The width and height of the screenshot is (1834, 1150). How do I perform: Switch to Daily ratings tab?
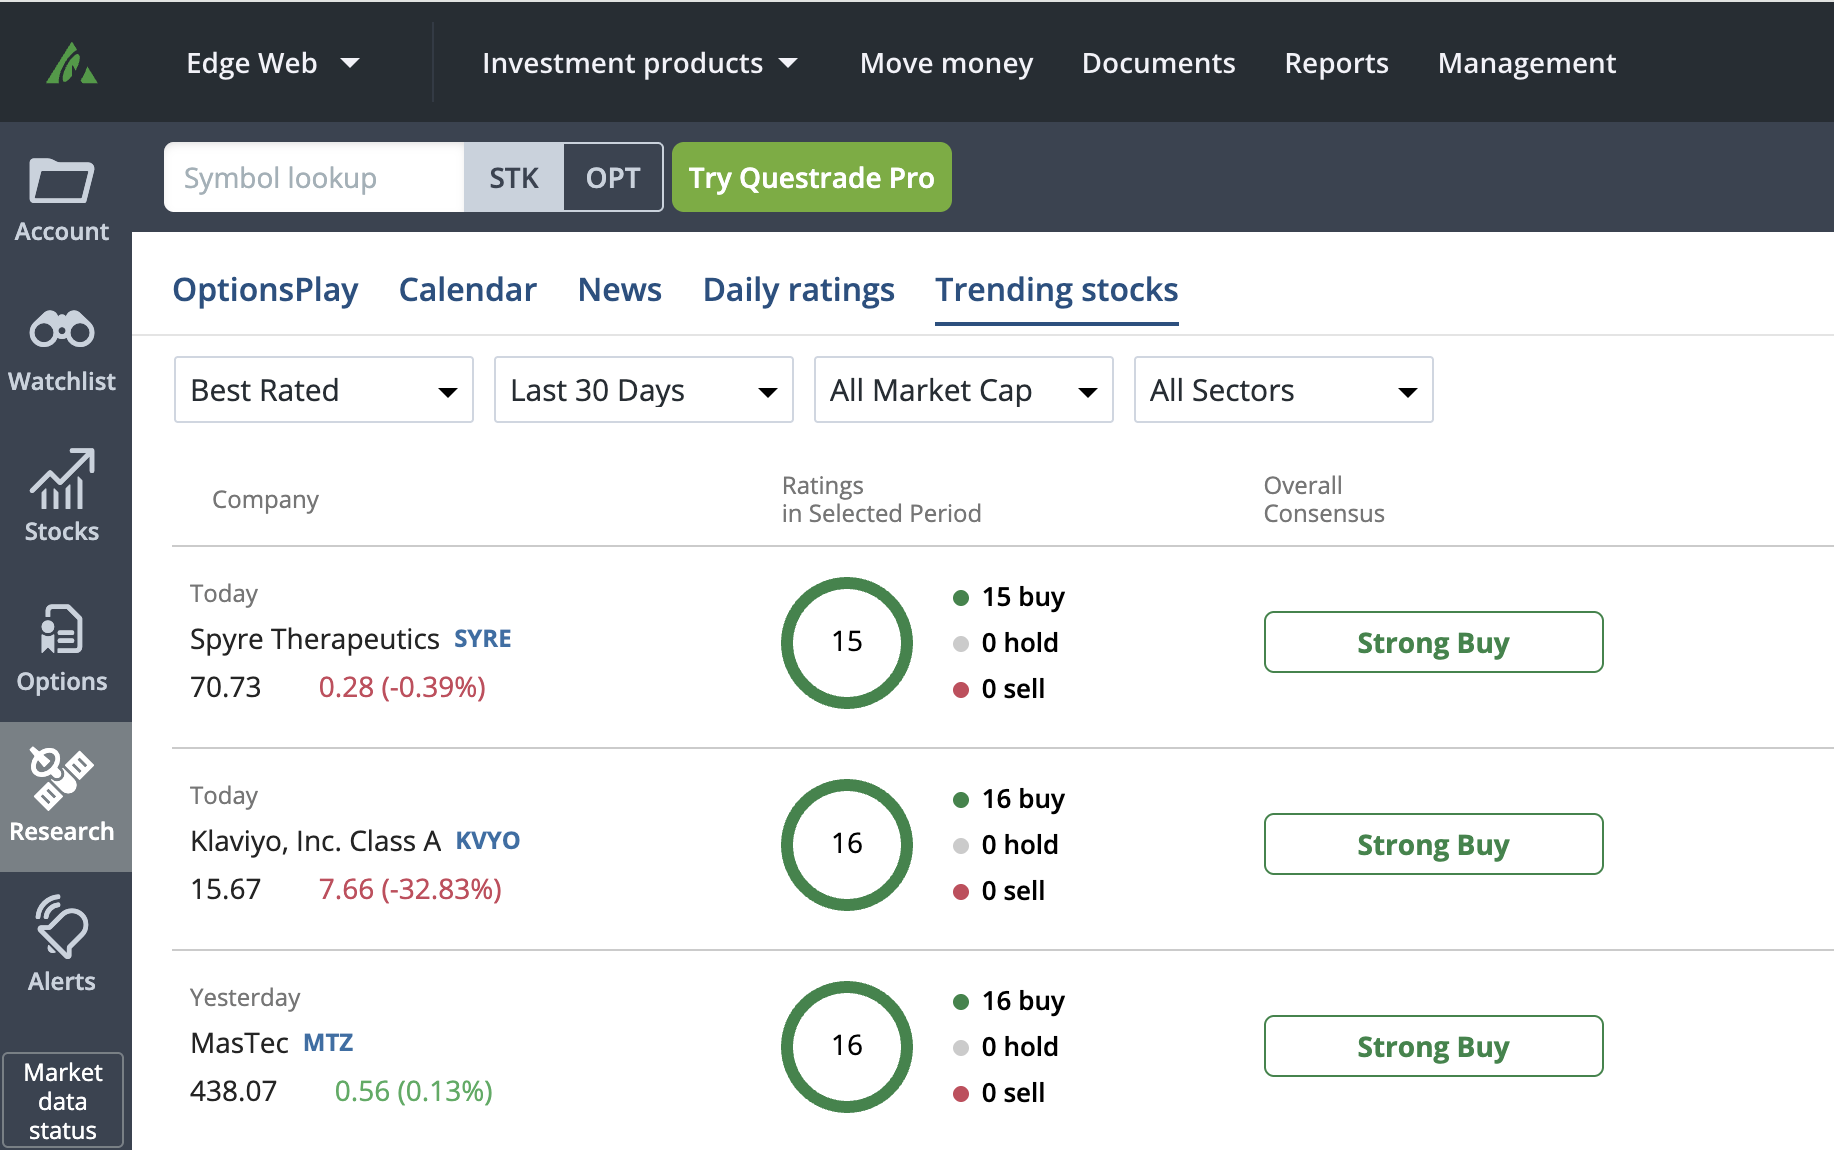pos(798,289)
